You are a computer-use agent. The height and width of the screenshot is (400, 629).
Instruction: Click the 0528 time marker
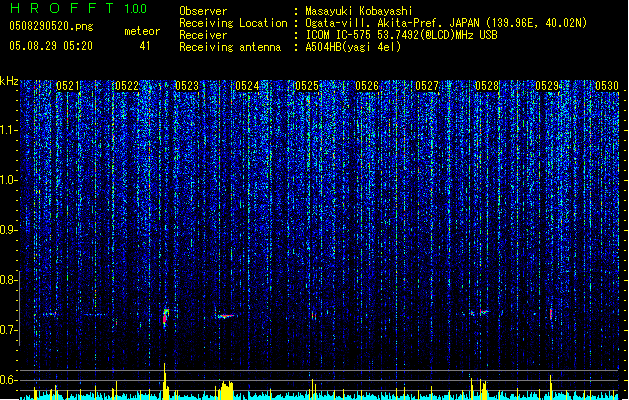487,86
